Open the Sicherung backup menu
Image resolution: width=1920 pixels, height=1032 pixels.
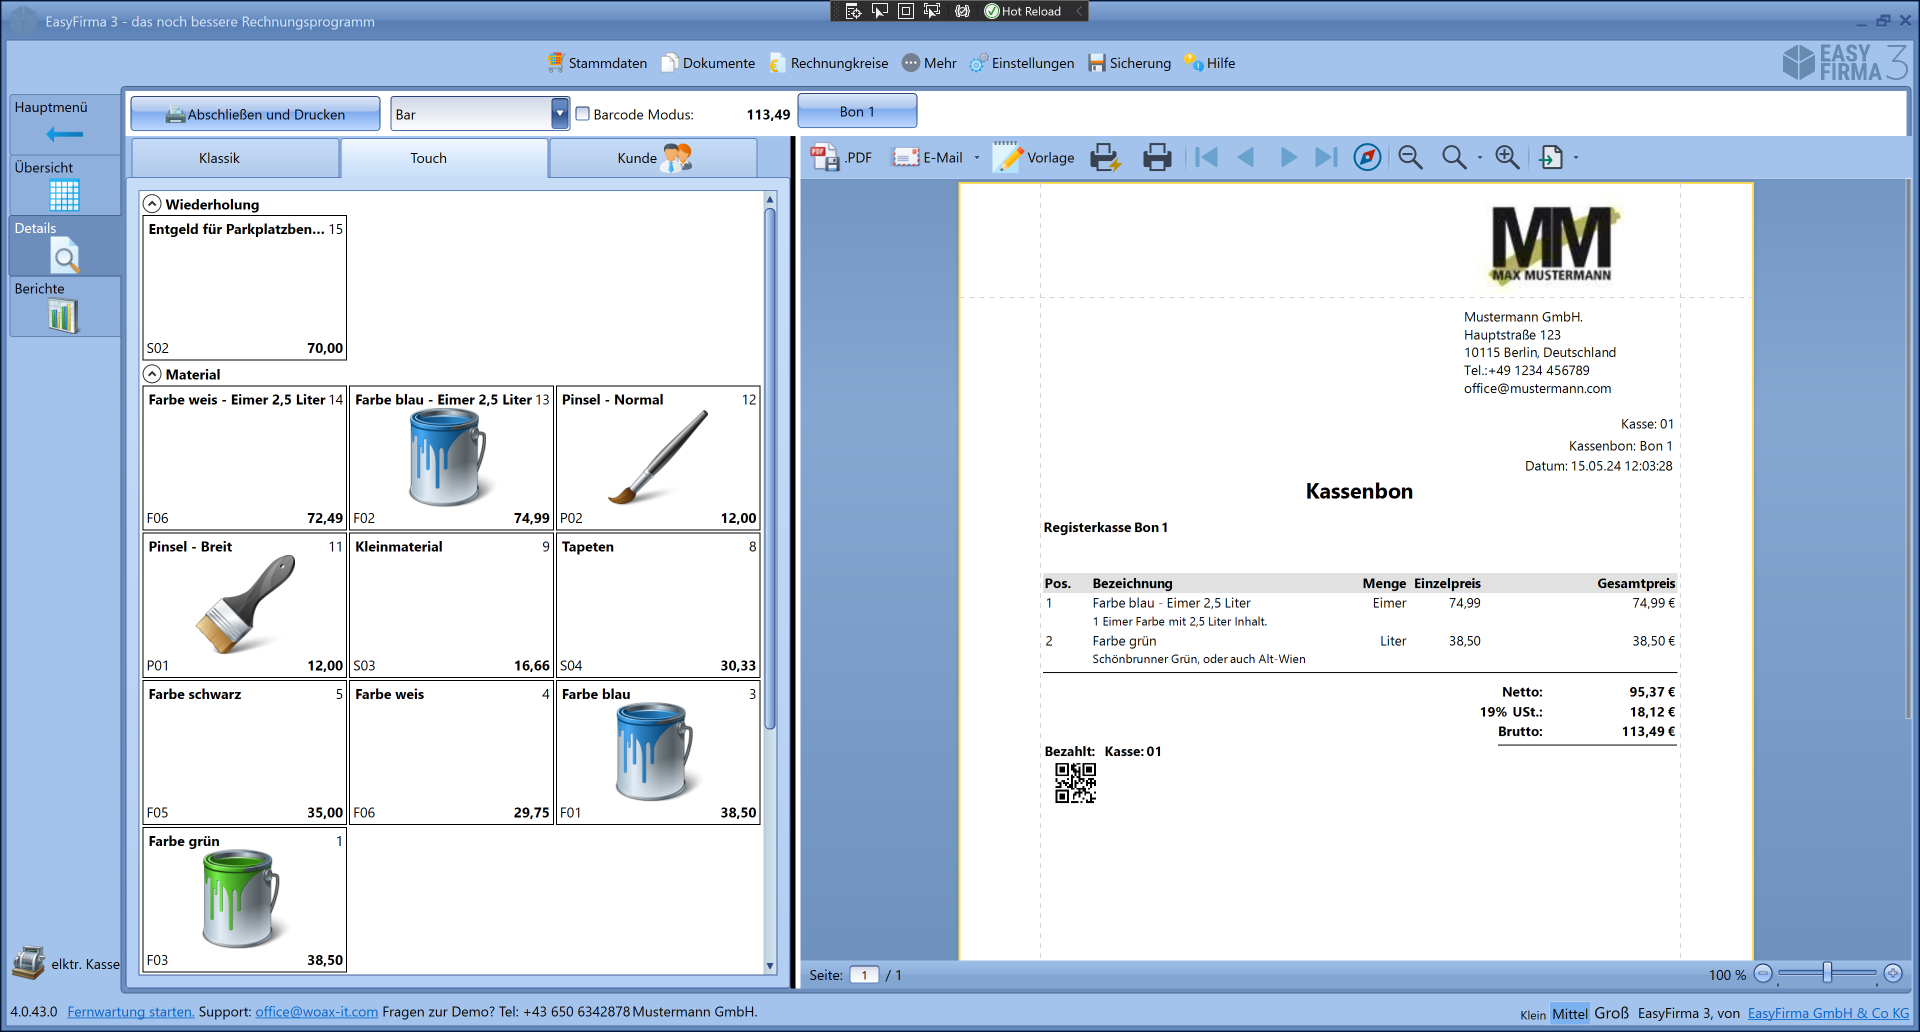point(1129,63)
